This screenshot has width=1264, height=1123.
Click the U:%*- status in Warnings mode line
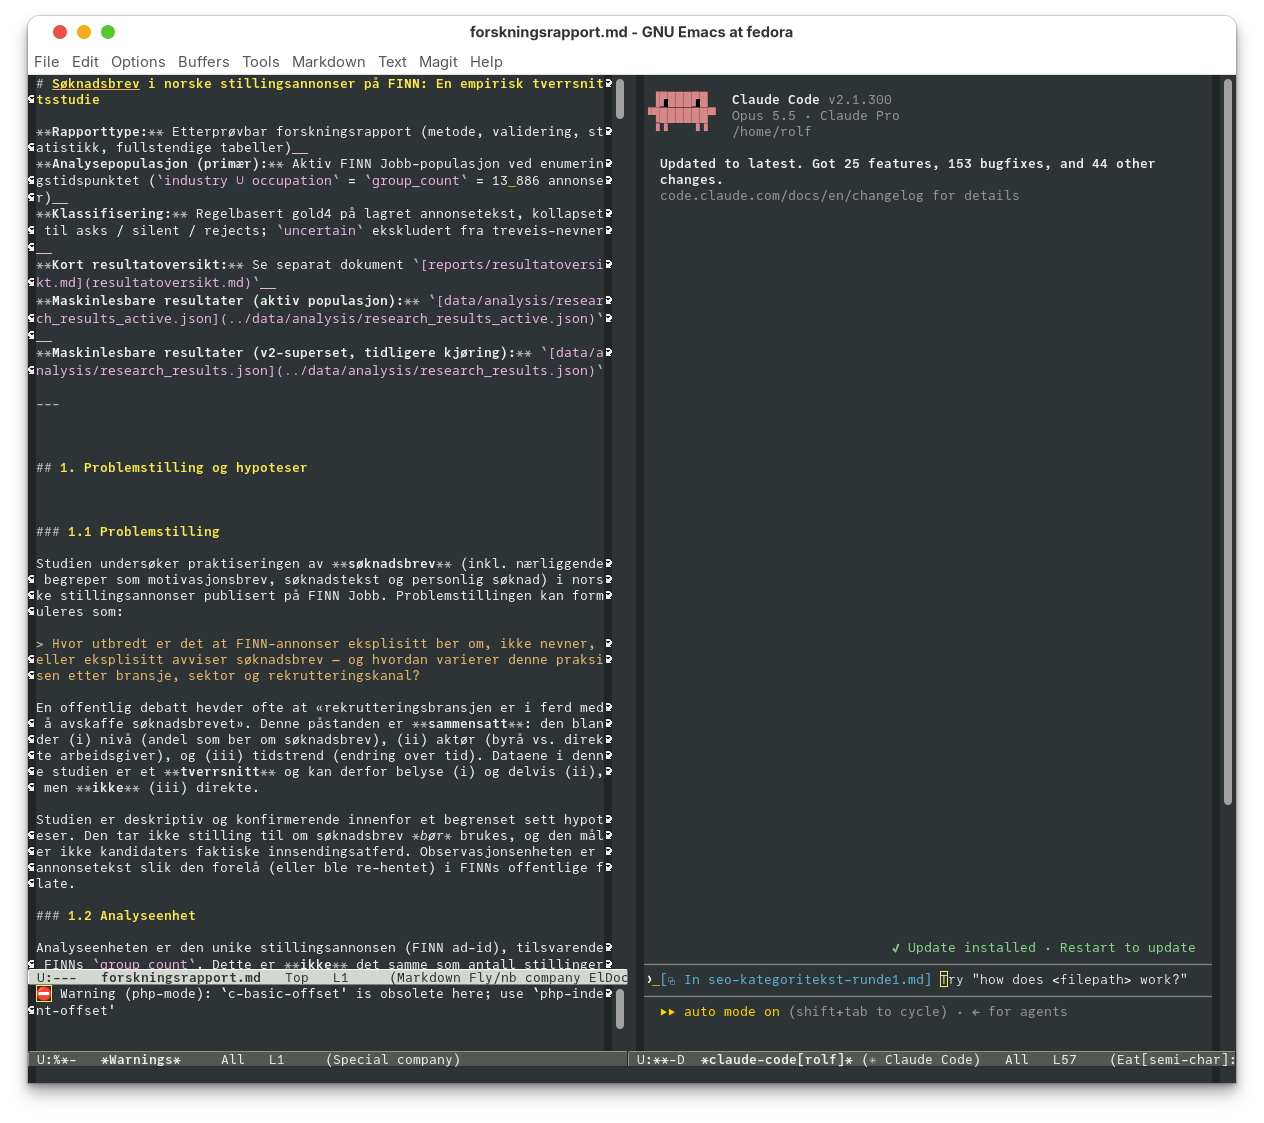click(x=56, y=1060)
